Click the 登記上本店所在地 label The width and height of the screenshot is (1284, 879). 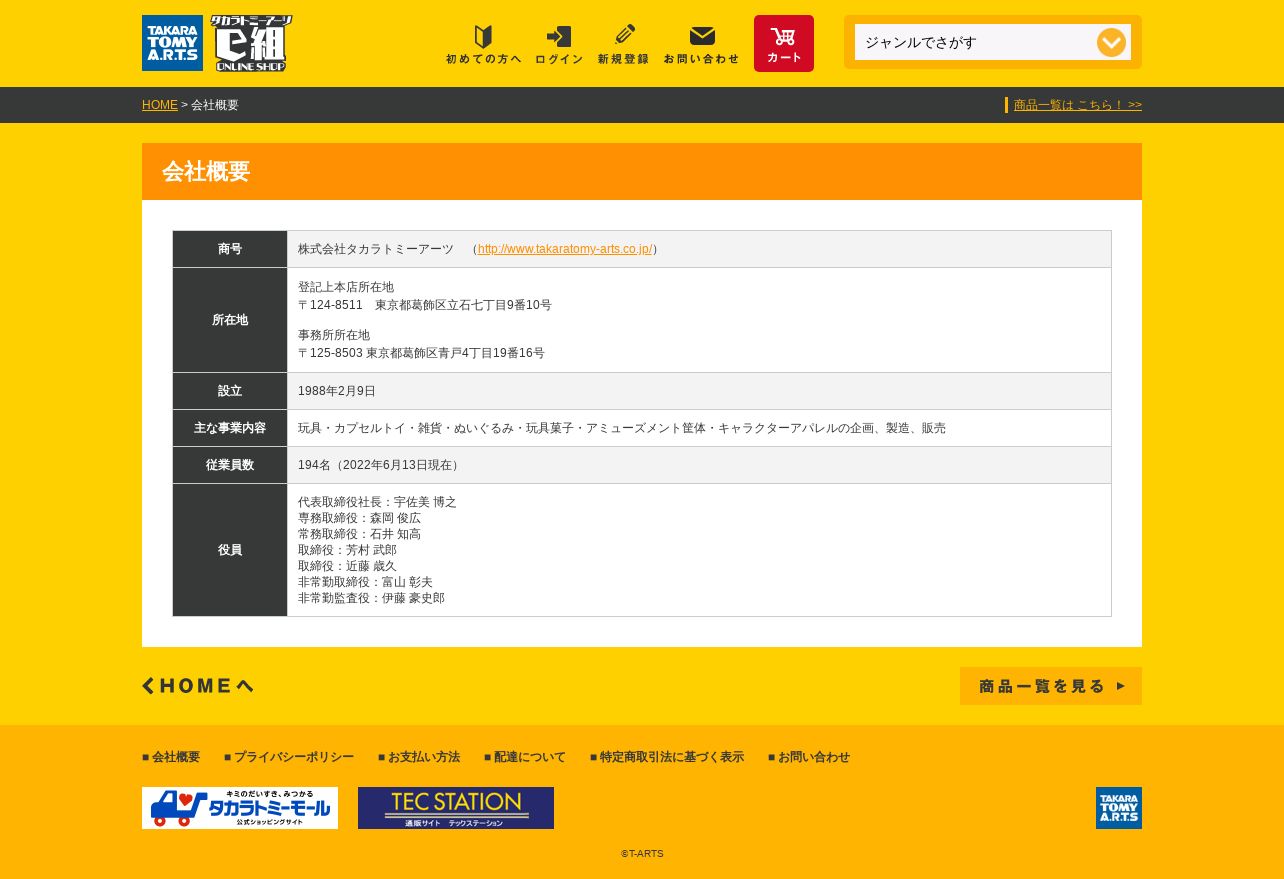coord(346,287)
